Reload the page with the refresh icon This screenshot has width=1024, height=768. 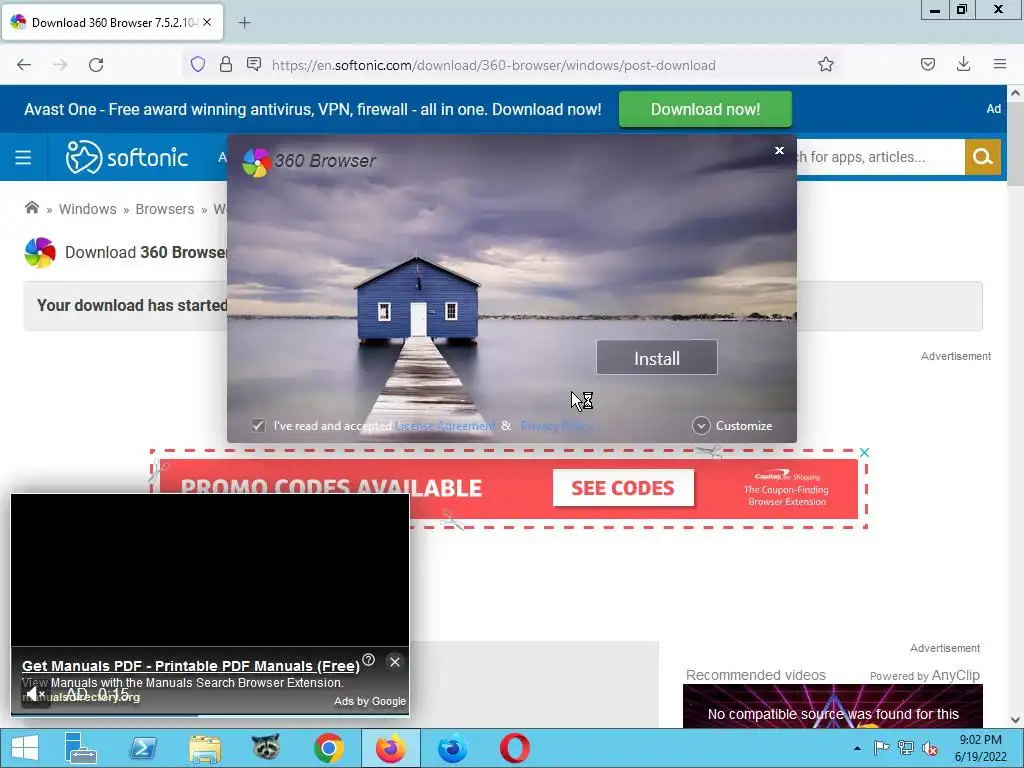(x=96, y=65)
